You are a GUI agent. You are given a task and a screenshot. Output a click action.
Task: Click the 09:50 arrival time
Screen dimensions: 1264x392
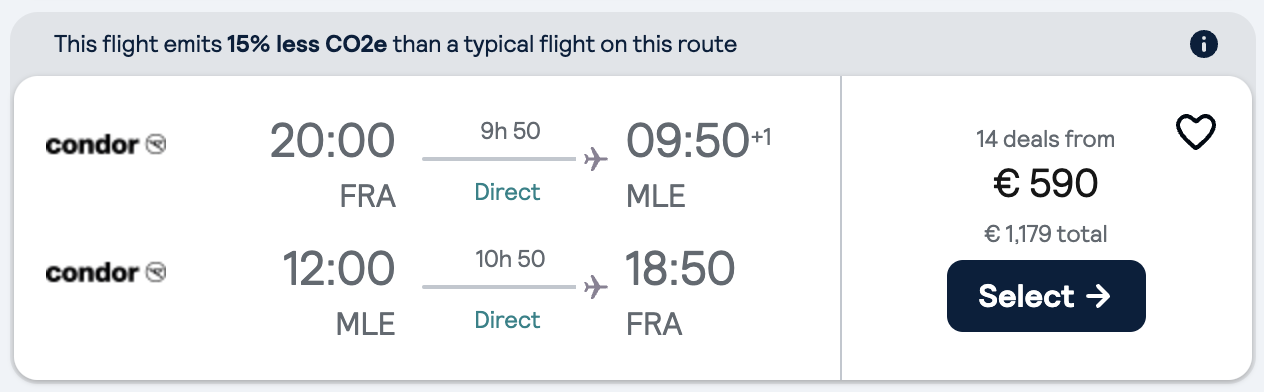688,141
